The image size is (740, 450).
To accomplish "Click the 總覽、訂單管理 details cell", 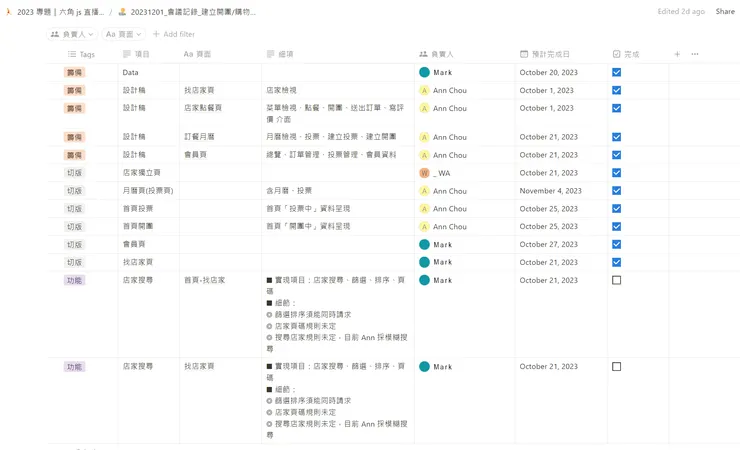I will pos(338,155).
